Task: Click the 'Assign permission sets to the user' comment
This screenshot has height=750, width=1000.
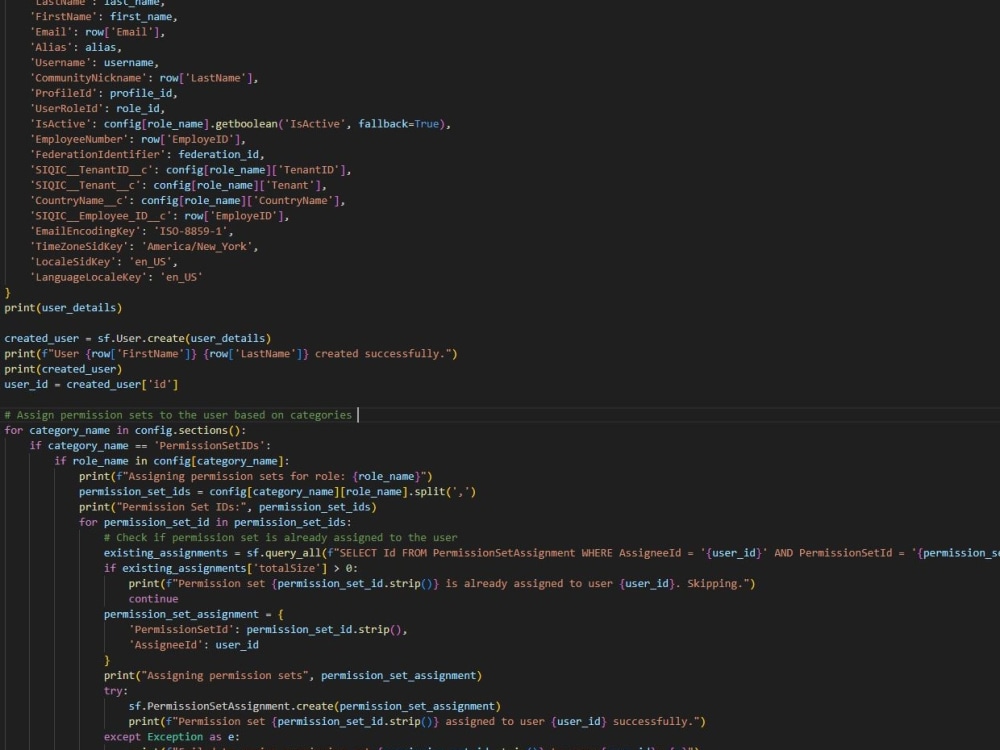Action: click(118, 415)
